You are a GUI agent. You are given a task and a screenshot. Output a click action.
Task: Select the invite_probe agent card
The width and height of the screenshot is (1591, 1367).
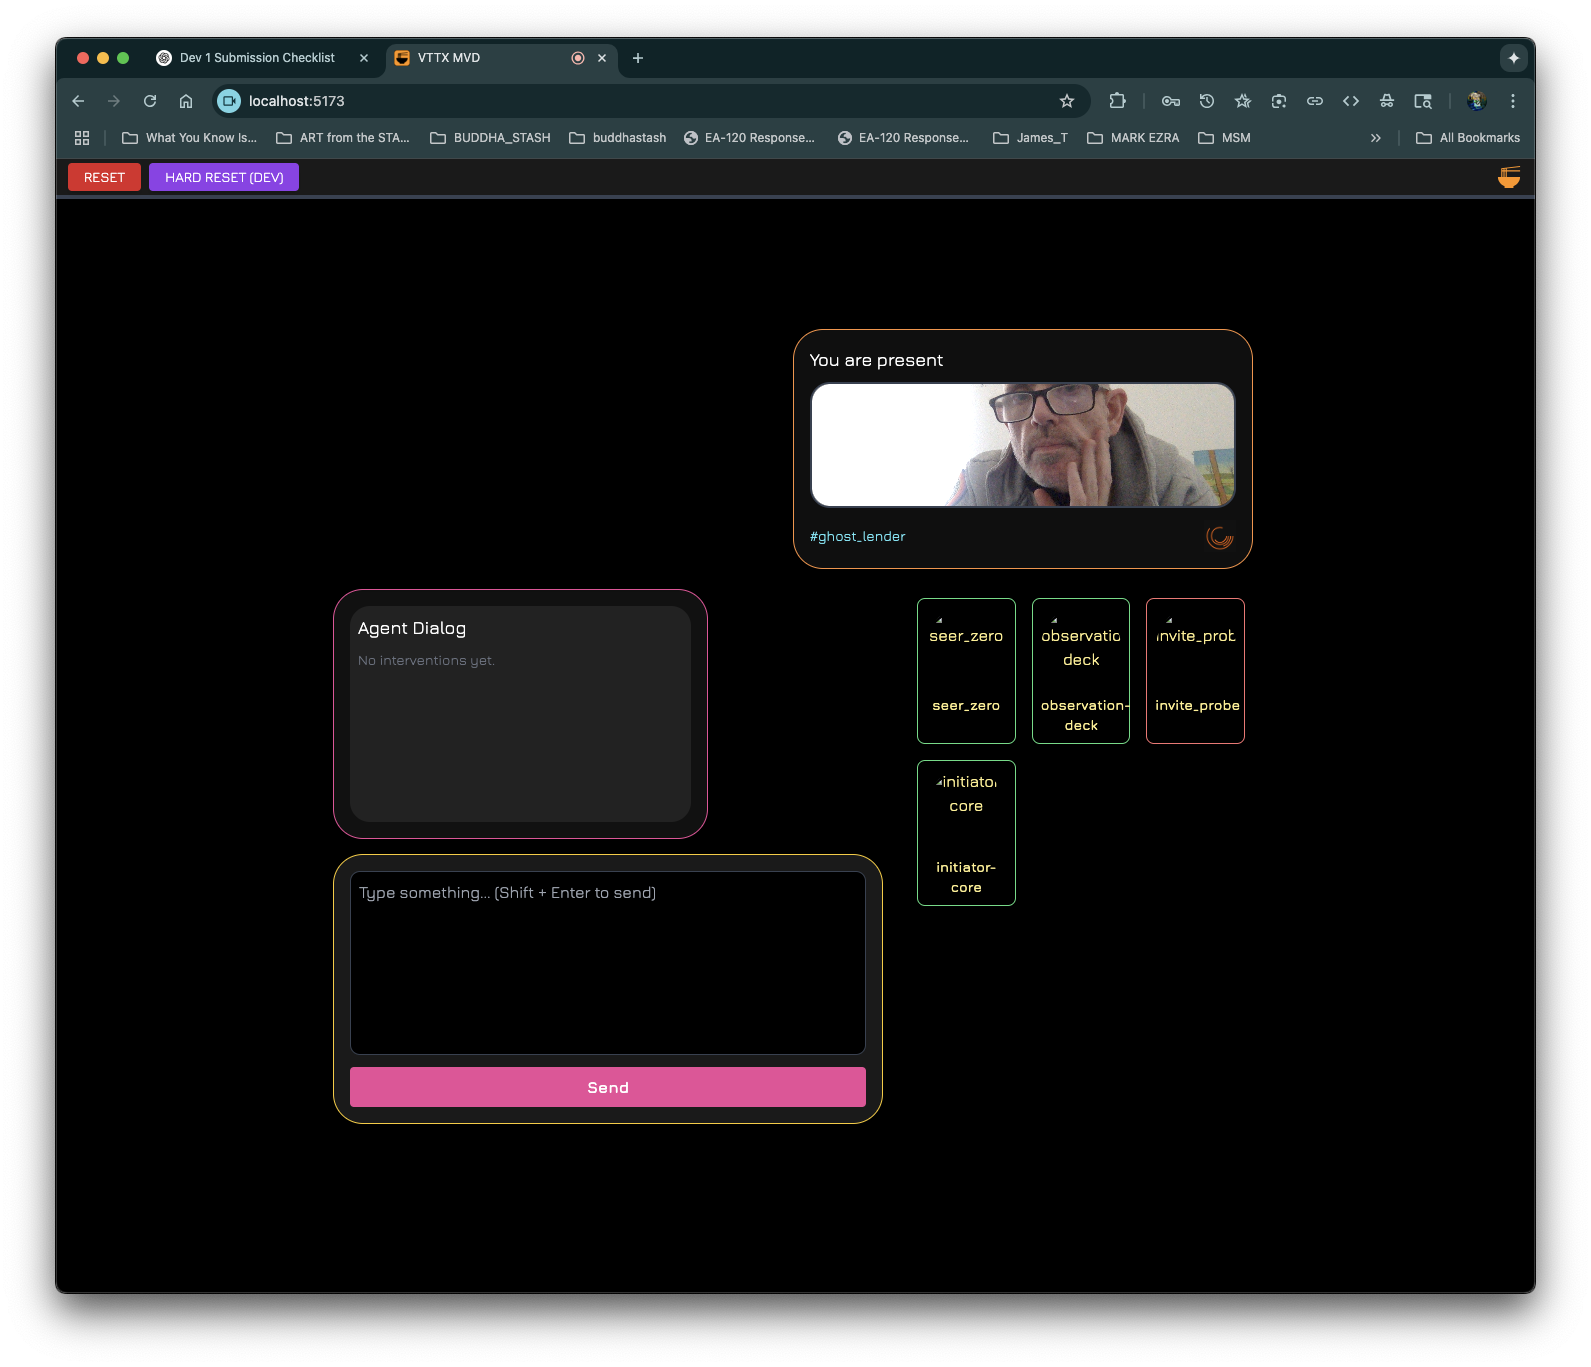click(1195, 671)
